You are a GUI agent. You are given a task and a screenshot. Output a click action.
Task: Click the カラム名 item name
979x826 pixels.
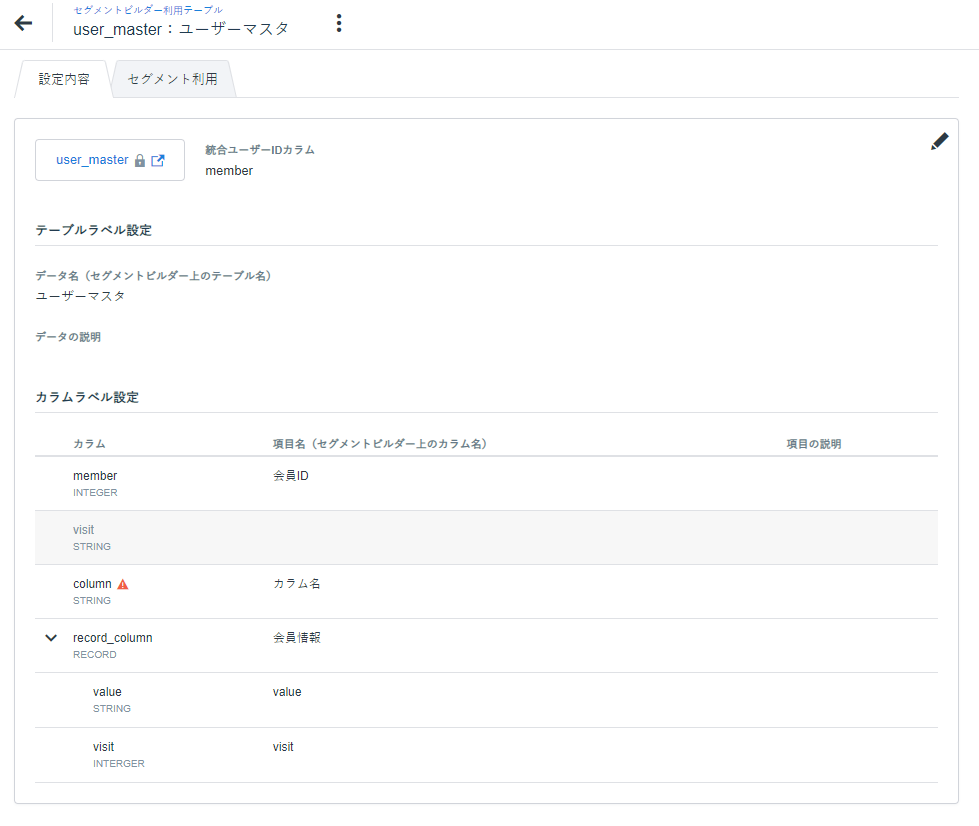coord(297,584)
